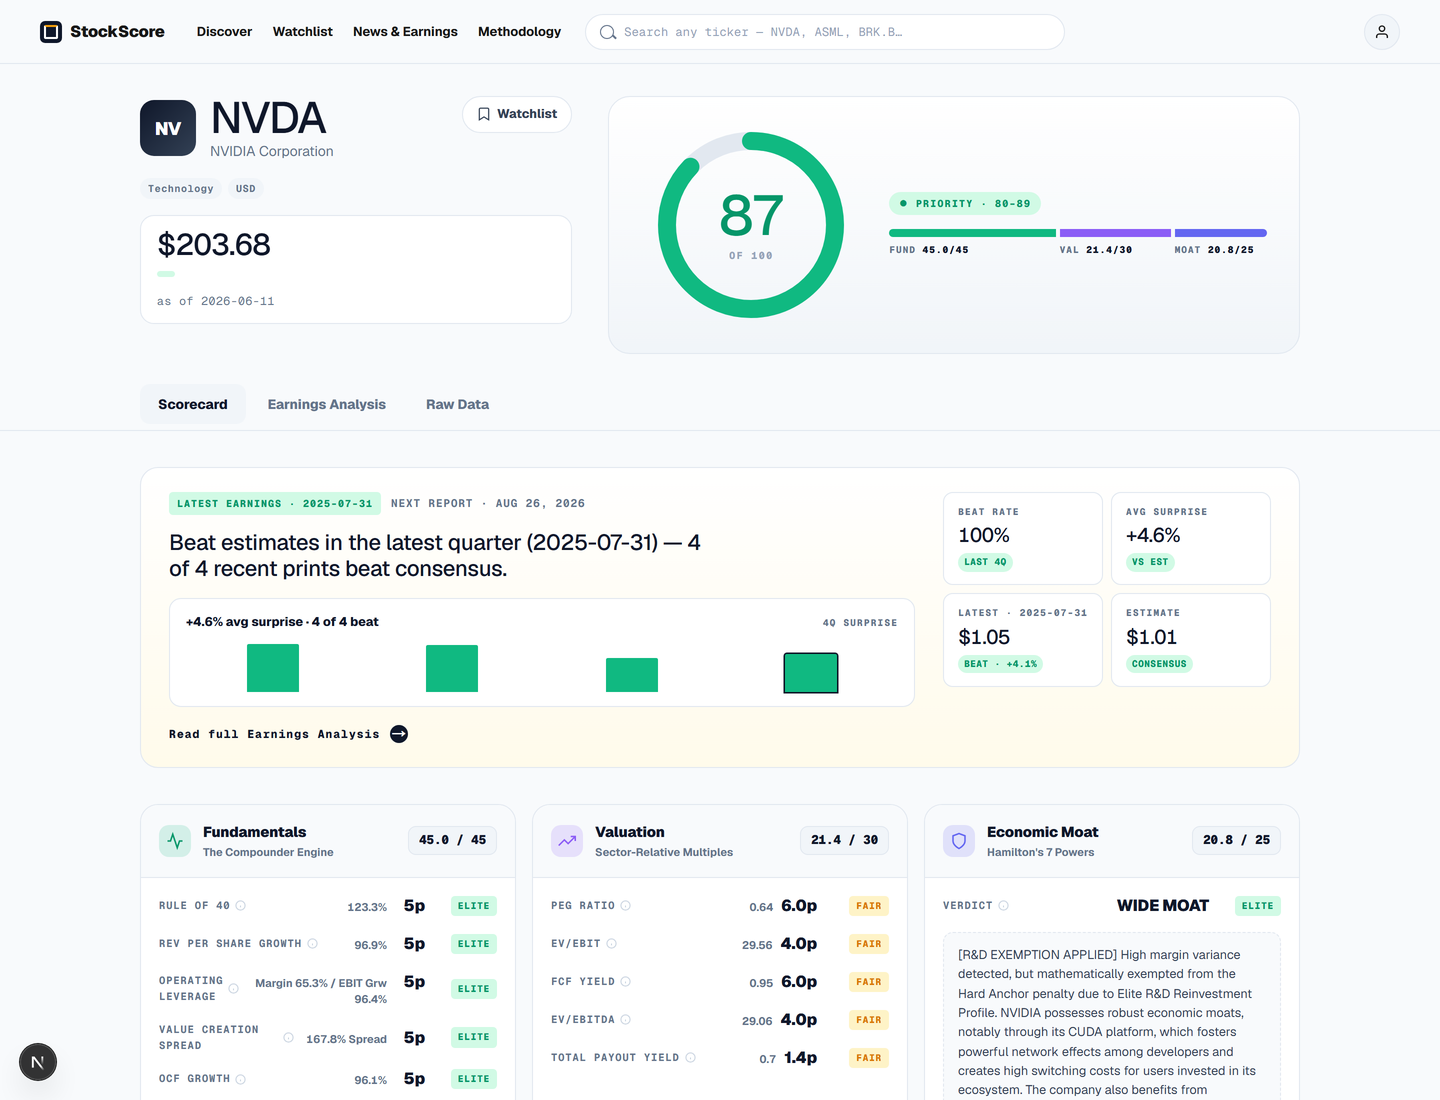Click the FAIR tag on PEG Ratio row
1440x1100 pixels.
[869, 906]
